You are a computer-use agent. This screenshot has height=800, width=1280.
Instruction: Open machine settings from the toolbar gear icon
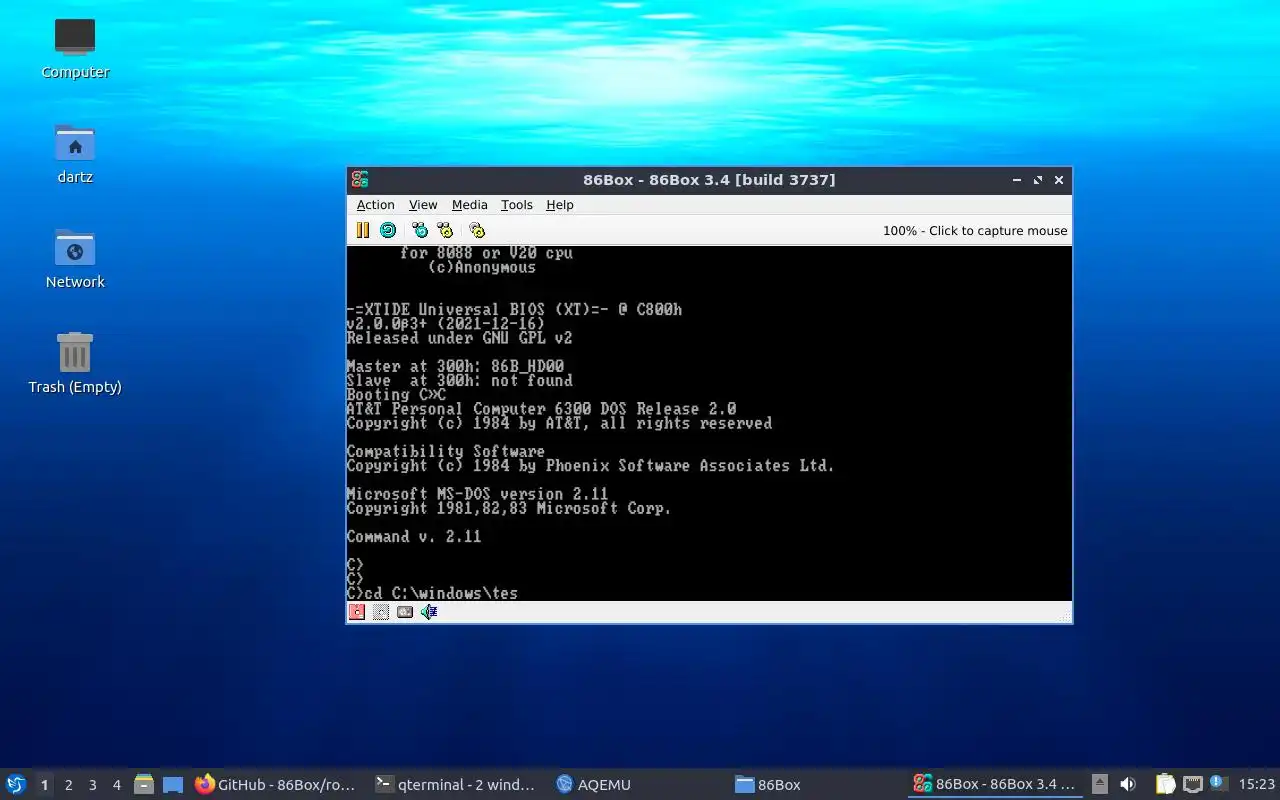pos(477,230)
